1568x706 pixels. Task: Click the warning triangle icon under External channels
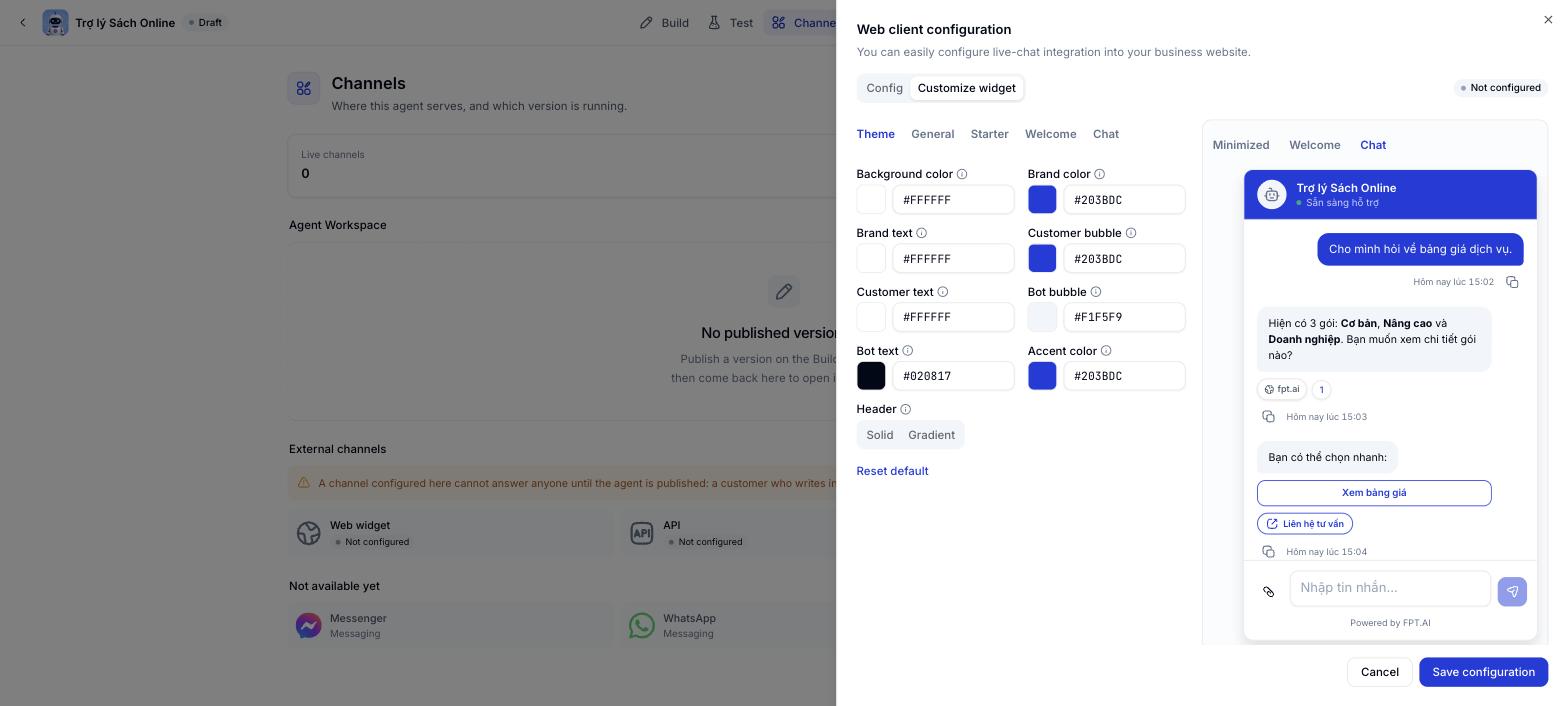(304, 483)
